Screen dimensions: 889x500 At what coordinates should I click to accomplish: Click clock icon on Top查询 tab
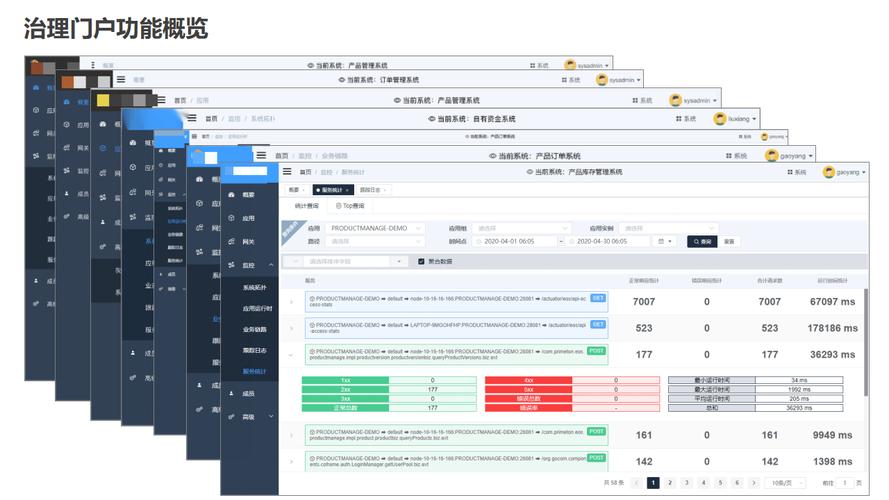(338, 206)
